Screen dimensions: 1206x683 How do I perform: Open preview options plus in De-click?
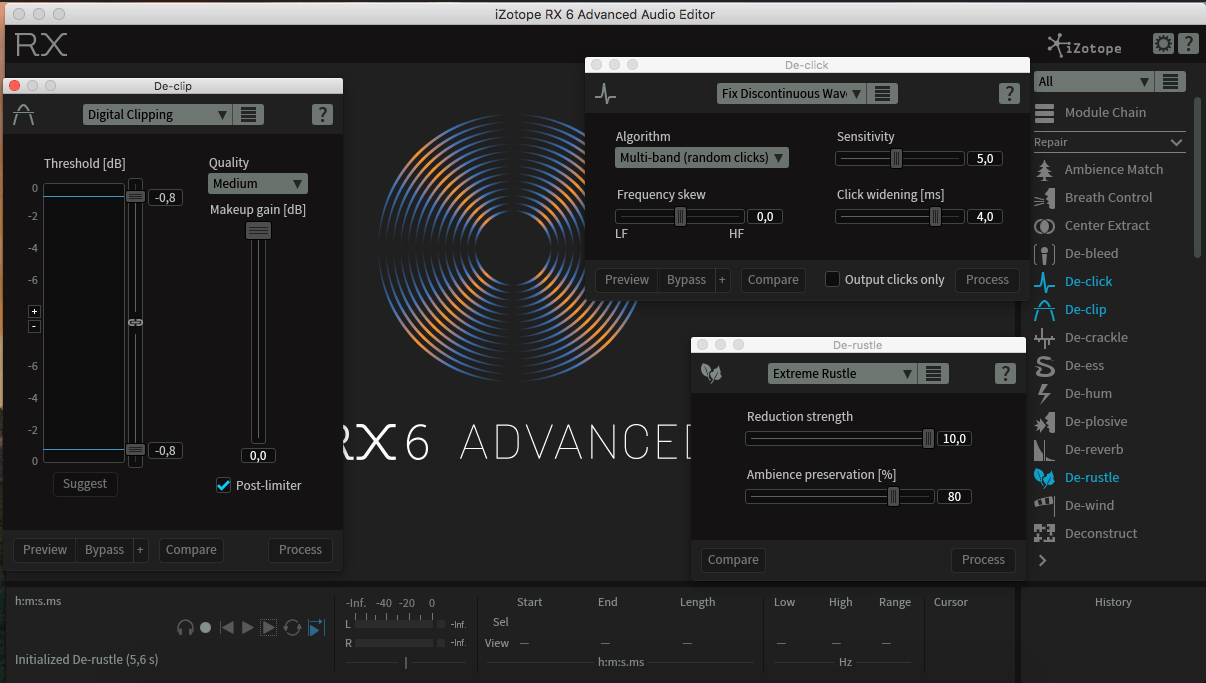[x=722, y=280]
